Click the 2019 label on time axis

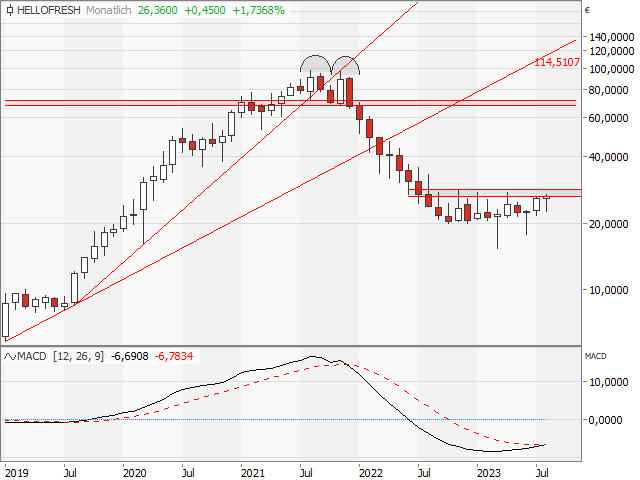[x=16, y=473]
